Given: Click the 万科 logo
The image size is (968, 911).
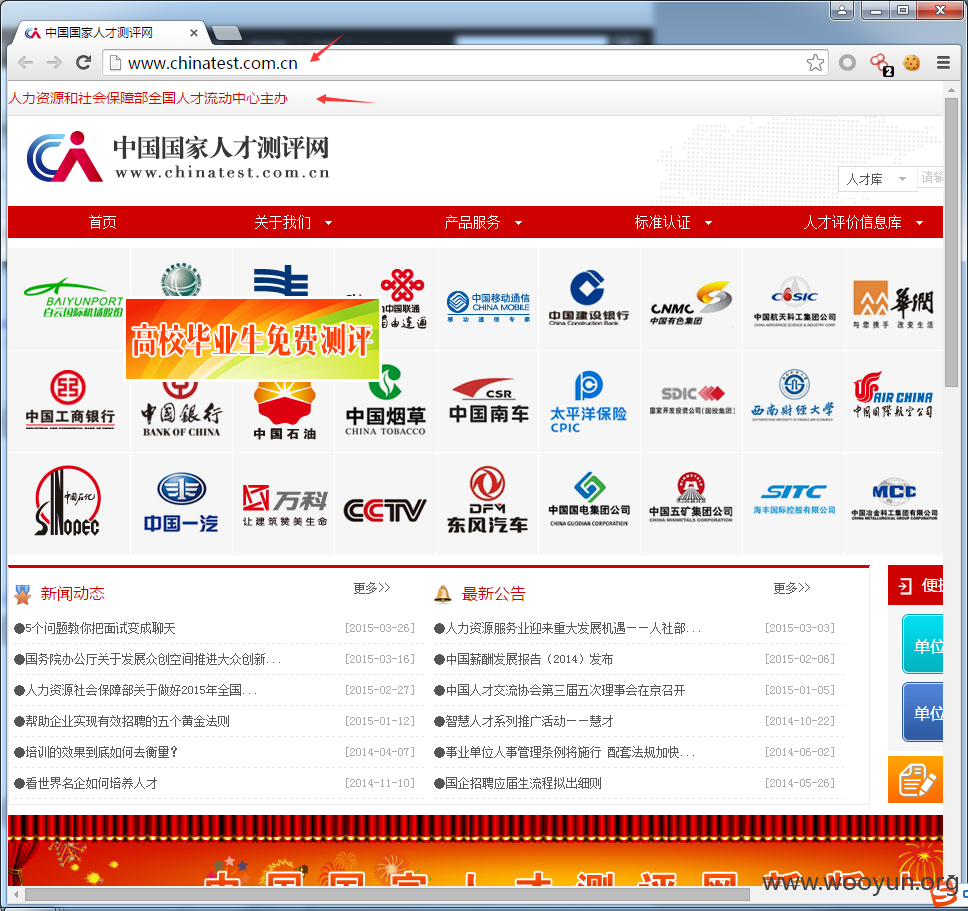Looking at the screenshot, I should (285, 505).
